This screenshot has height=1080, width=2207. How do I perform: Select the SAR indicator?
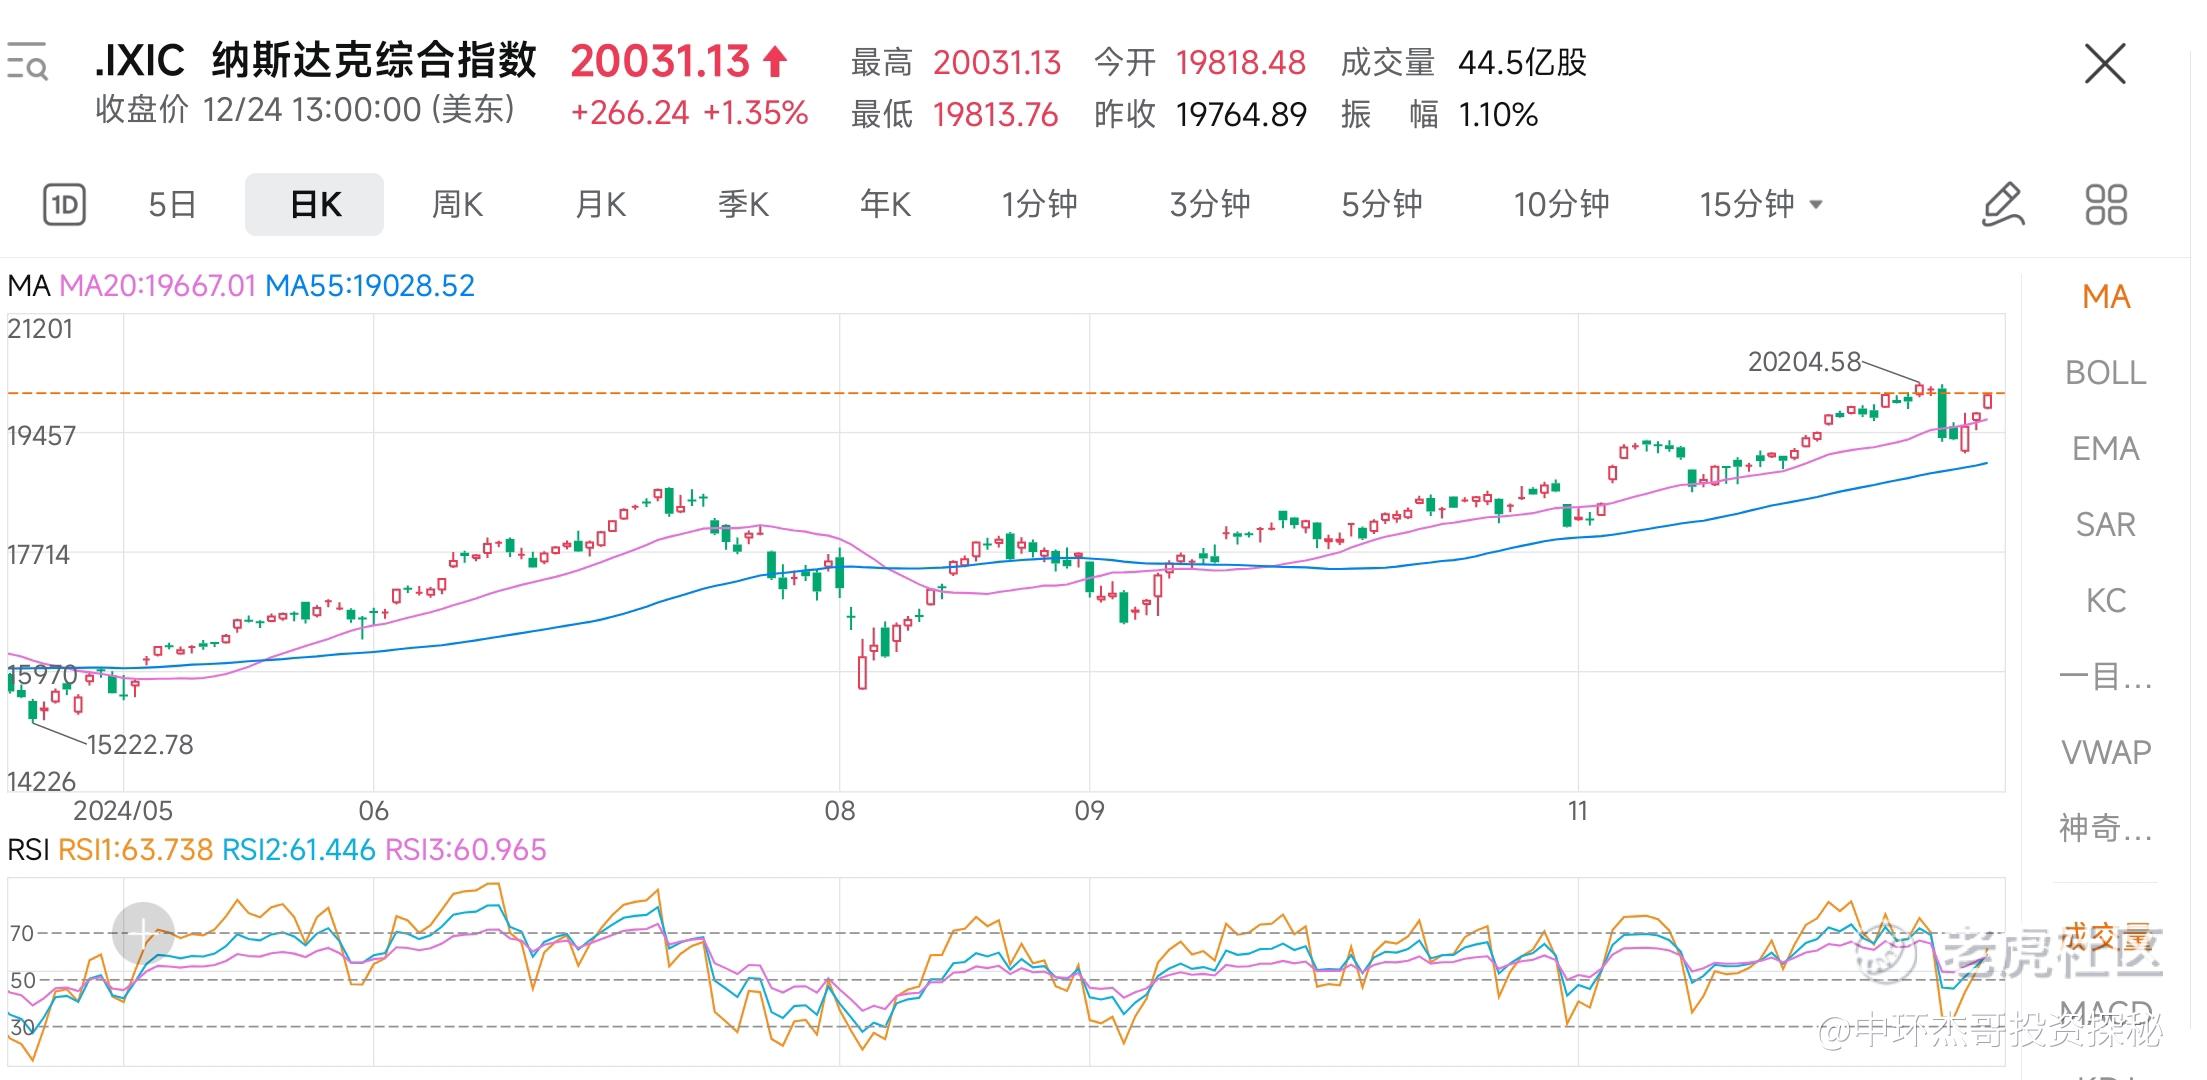(x=2106, y=525)
